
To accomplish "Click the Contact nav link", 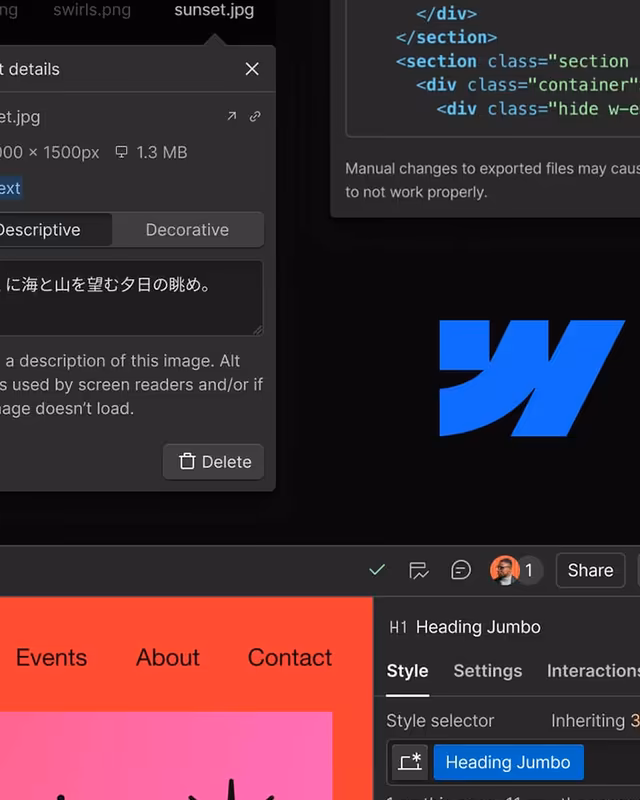I will coord(290,657).
